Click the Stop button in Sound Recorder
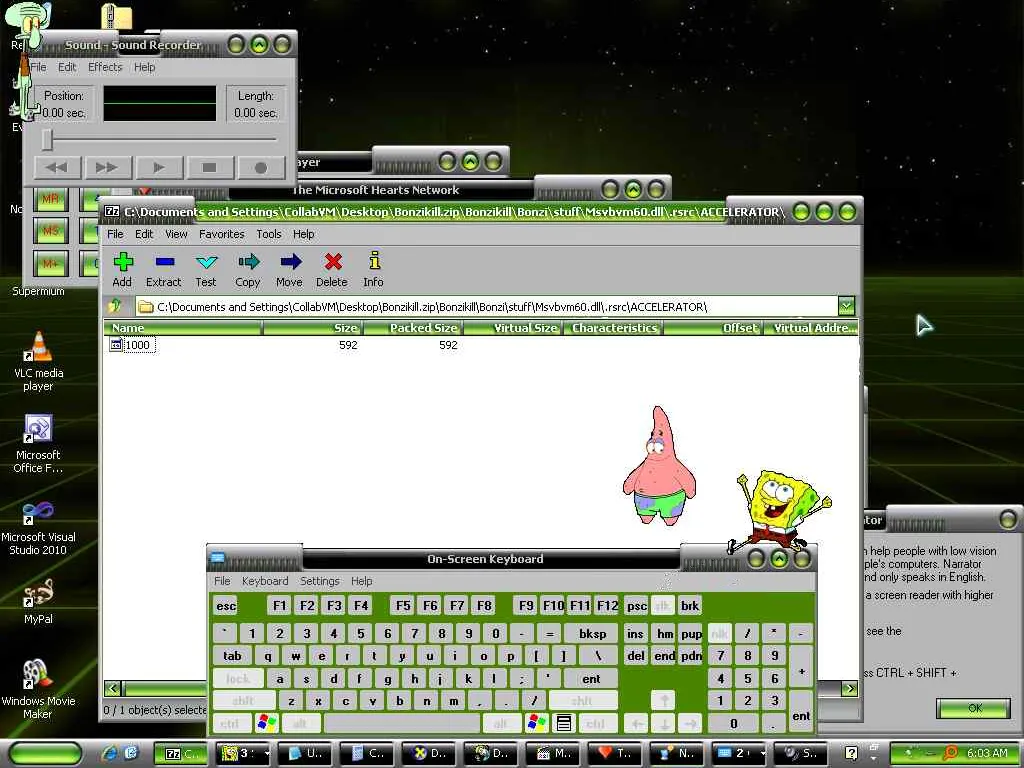This screenshot has width=1024, height=768. coord(210,168)
